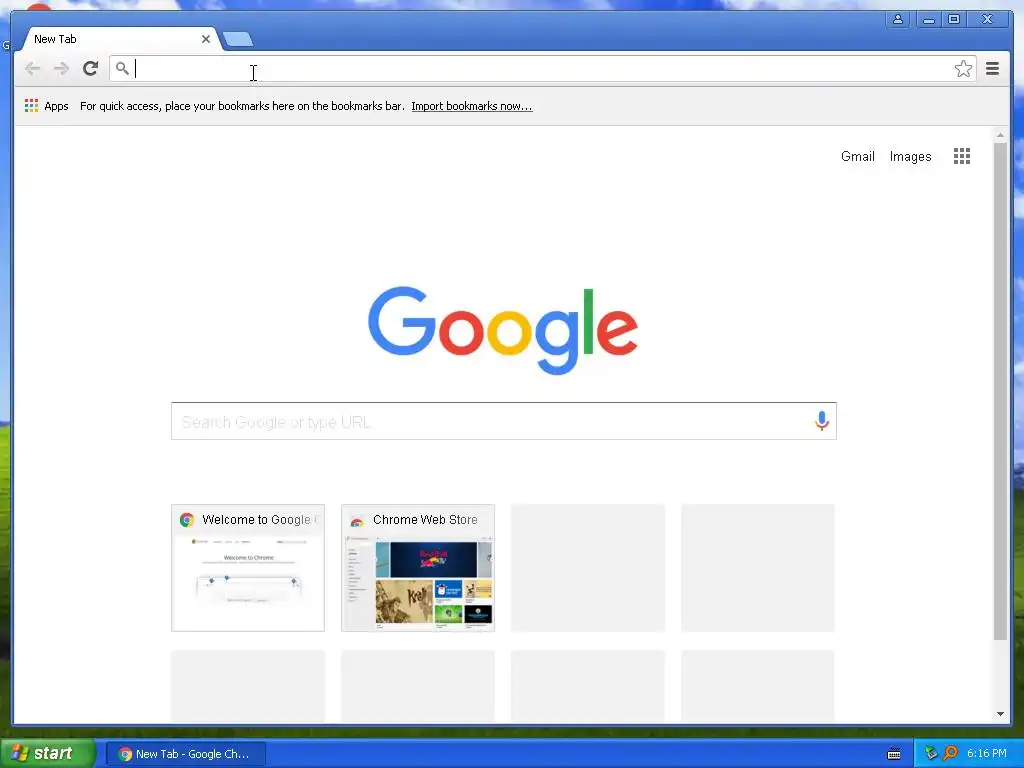Close the New Tab tab
The image size is (1024, 768).
point(206,39)
